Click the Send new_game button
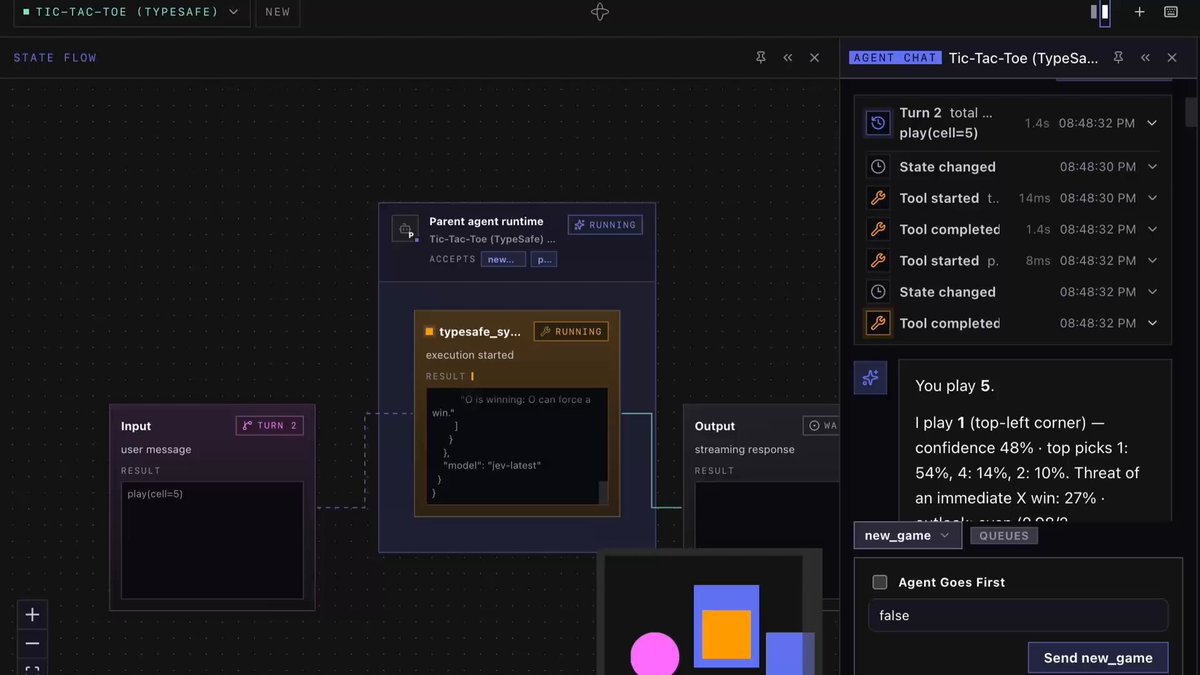1200x675 pixels. click(1098, 657)
